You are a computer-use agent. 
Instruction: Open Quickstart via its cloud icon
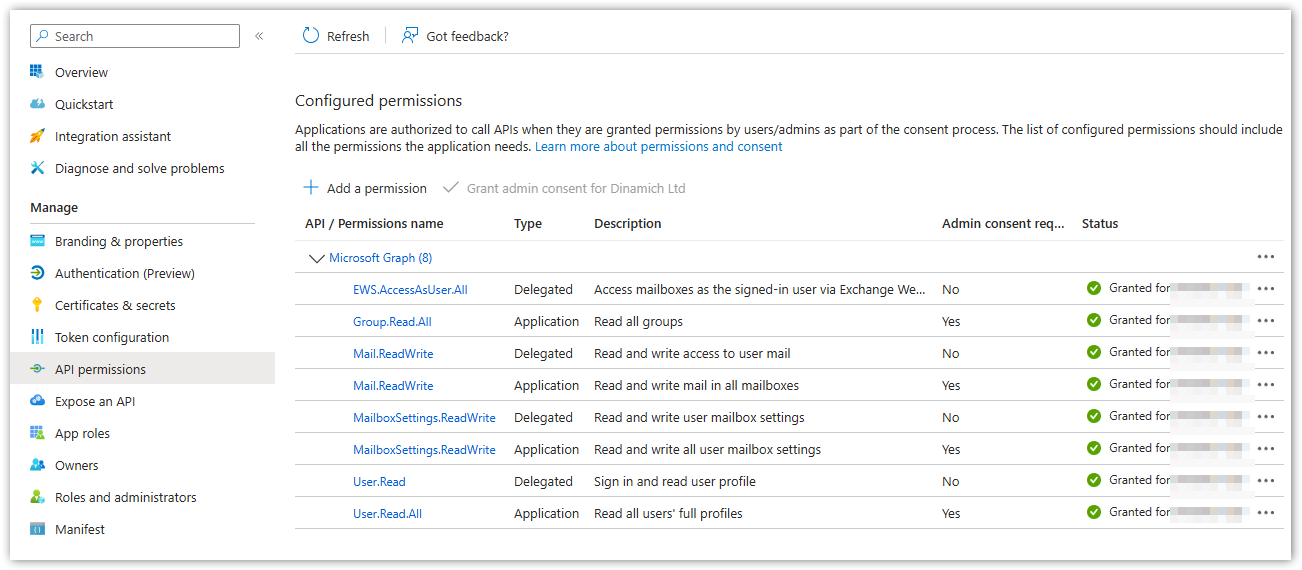[38, 104]
